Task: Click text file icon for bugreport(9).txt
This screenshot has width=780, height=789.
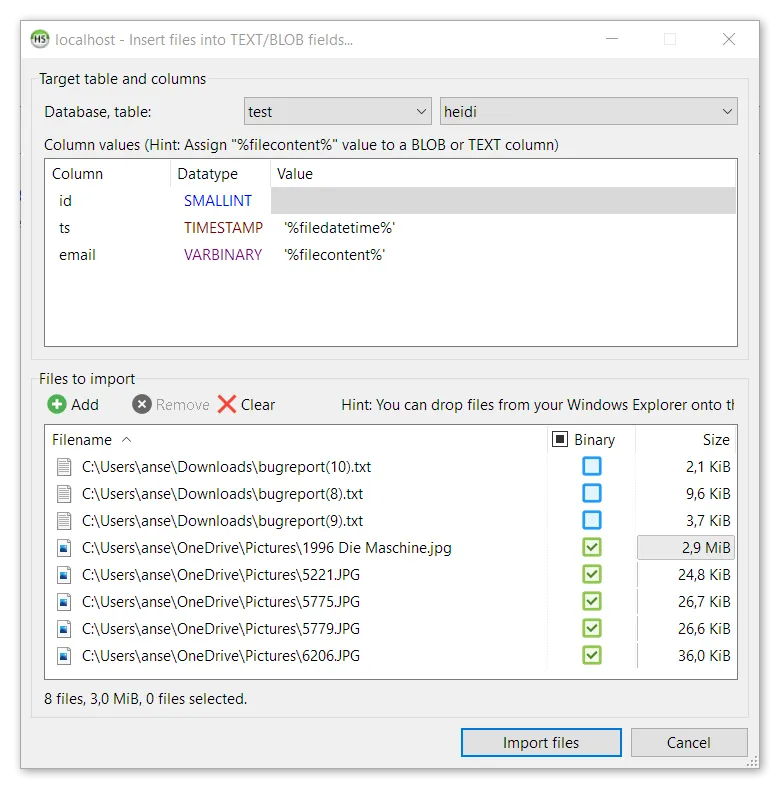Action: click(x=65, y=521)
